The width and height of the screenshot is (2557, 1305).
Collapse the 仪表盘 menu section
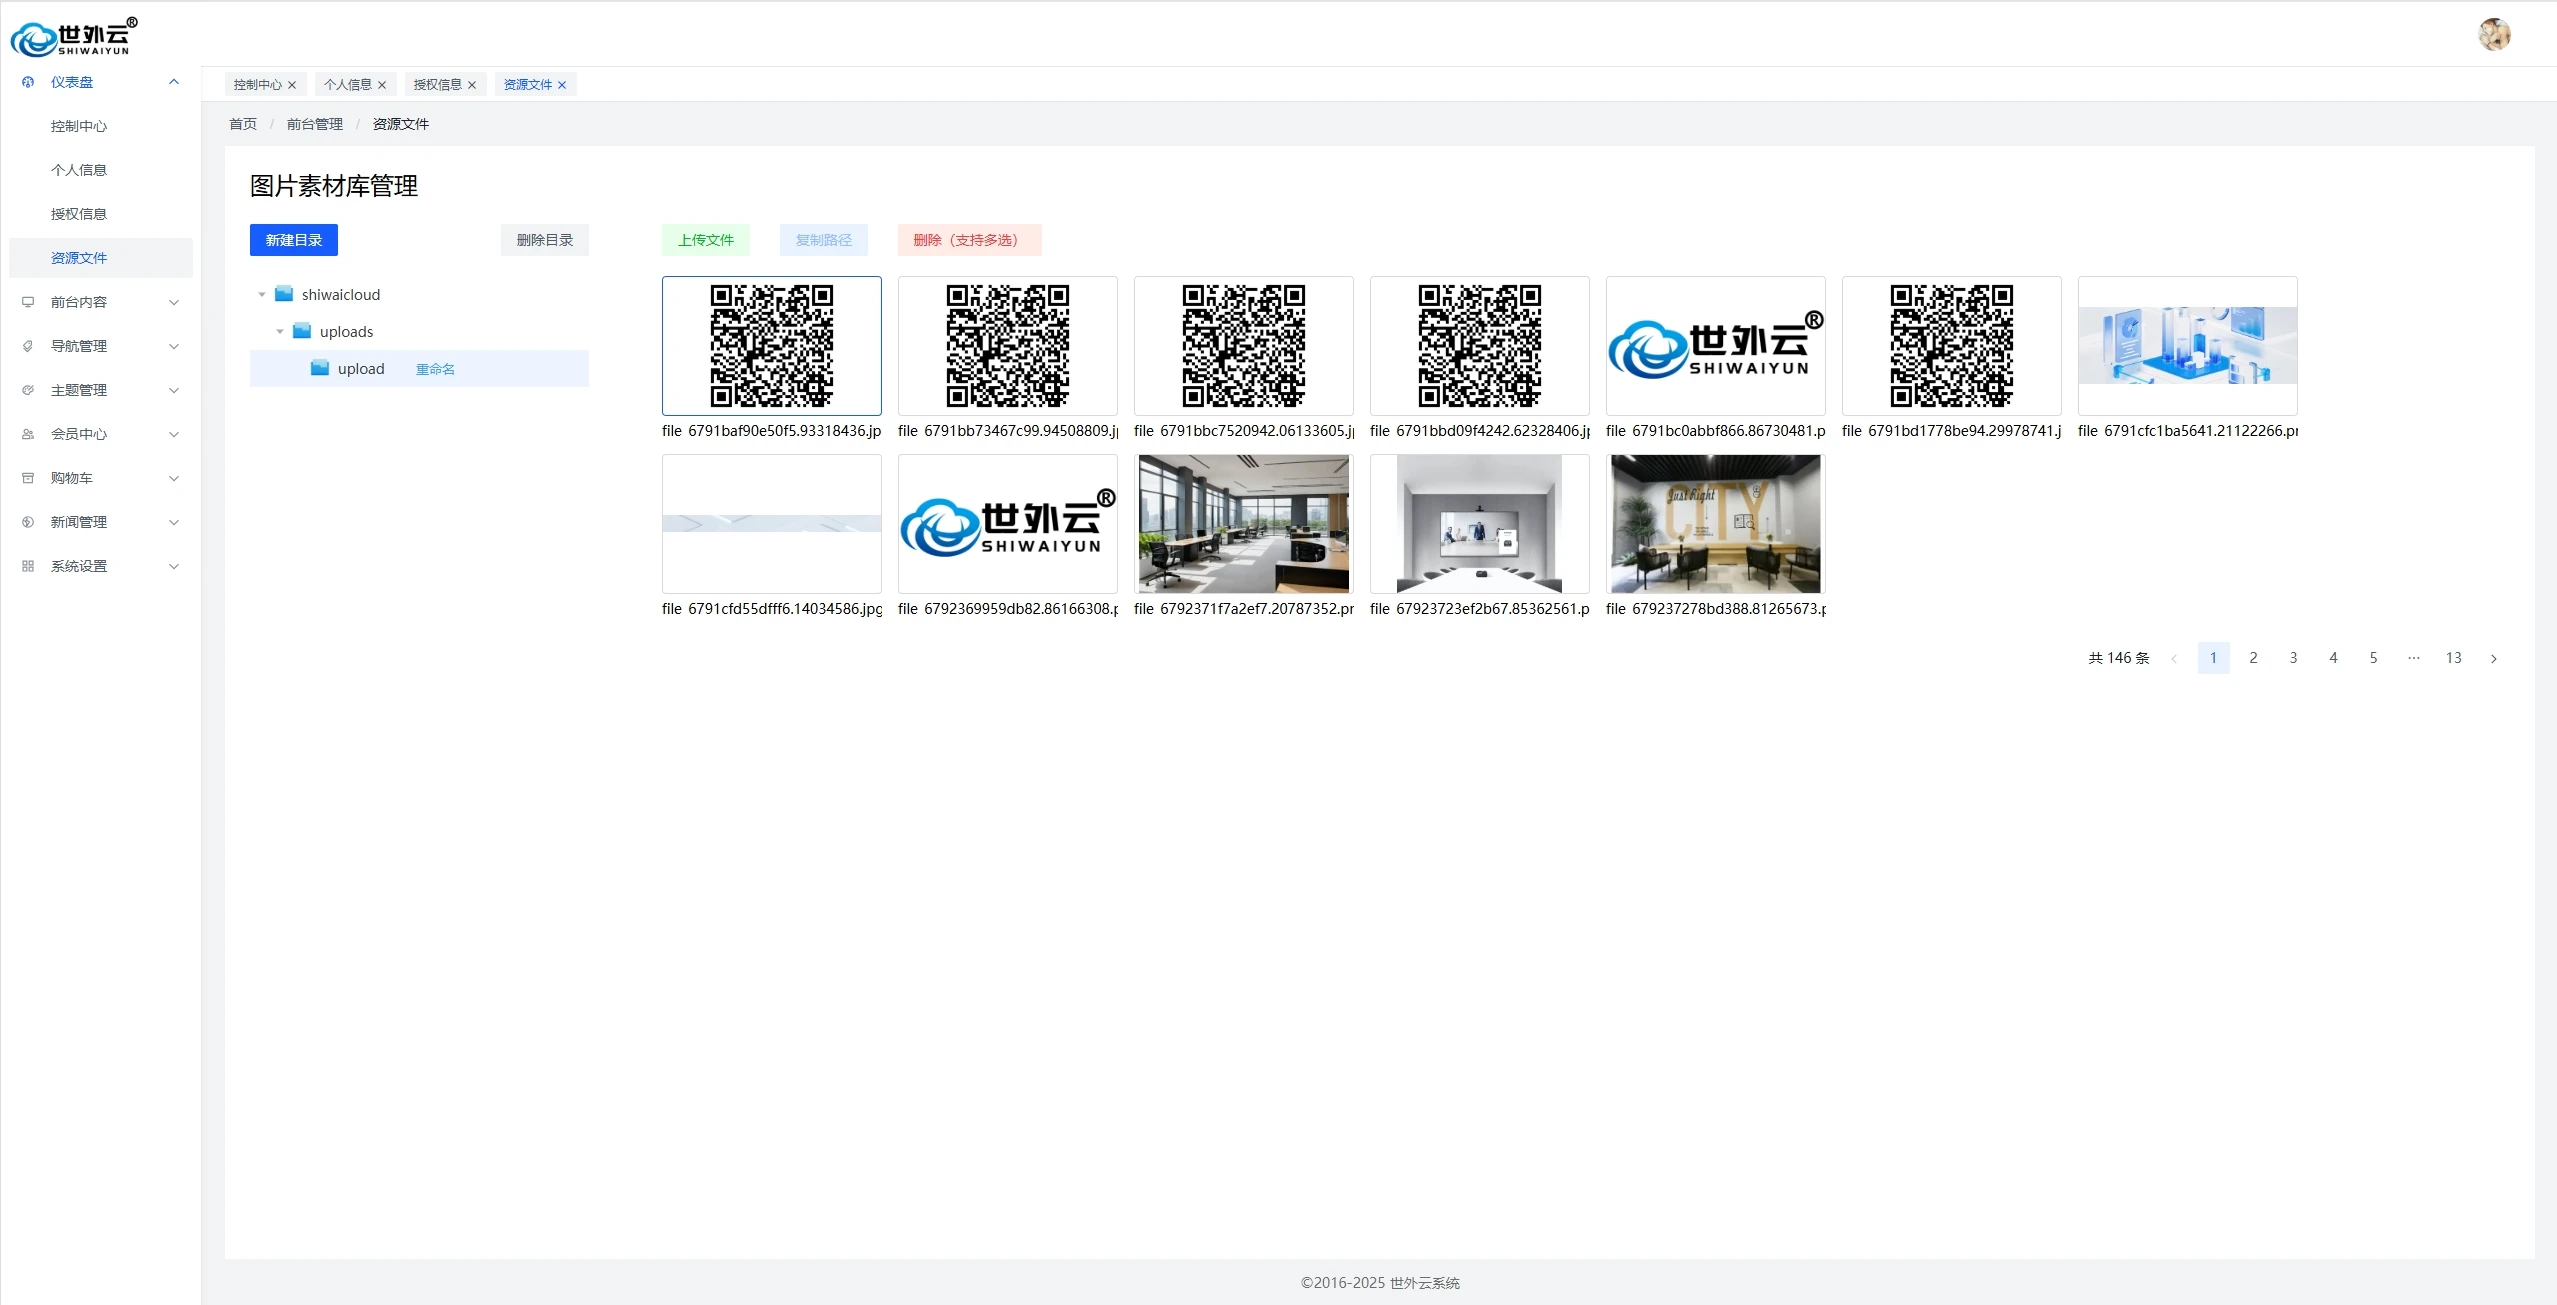click(174, 82)
